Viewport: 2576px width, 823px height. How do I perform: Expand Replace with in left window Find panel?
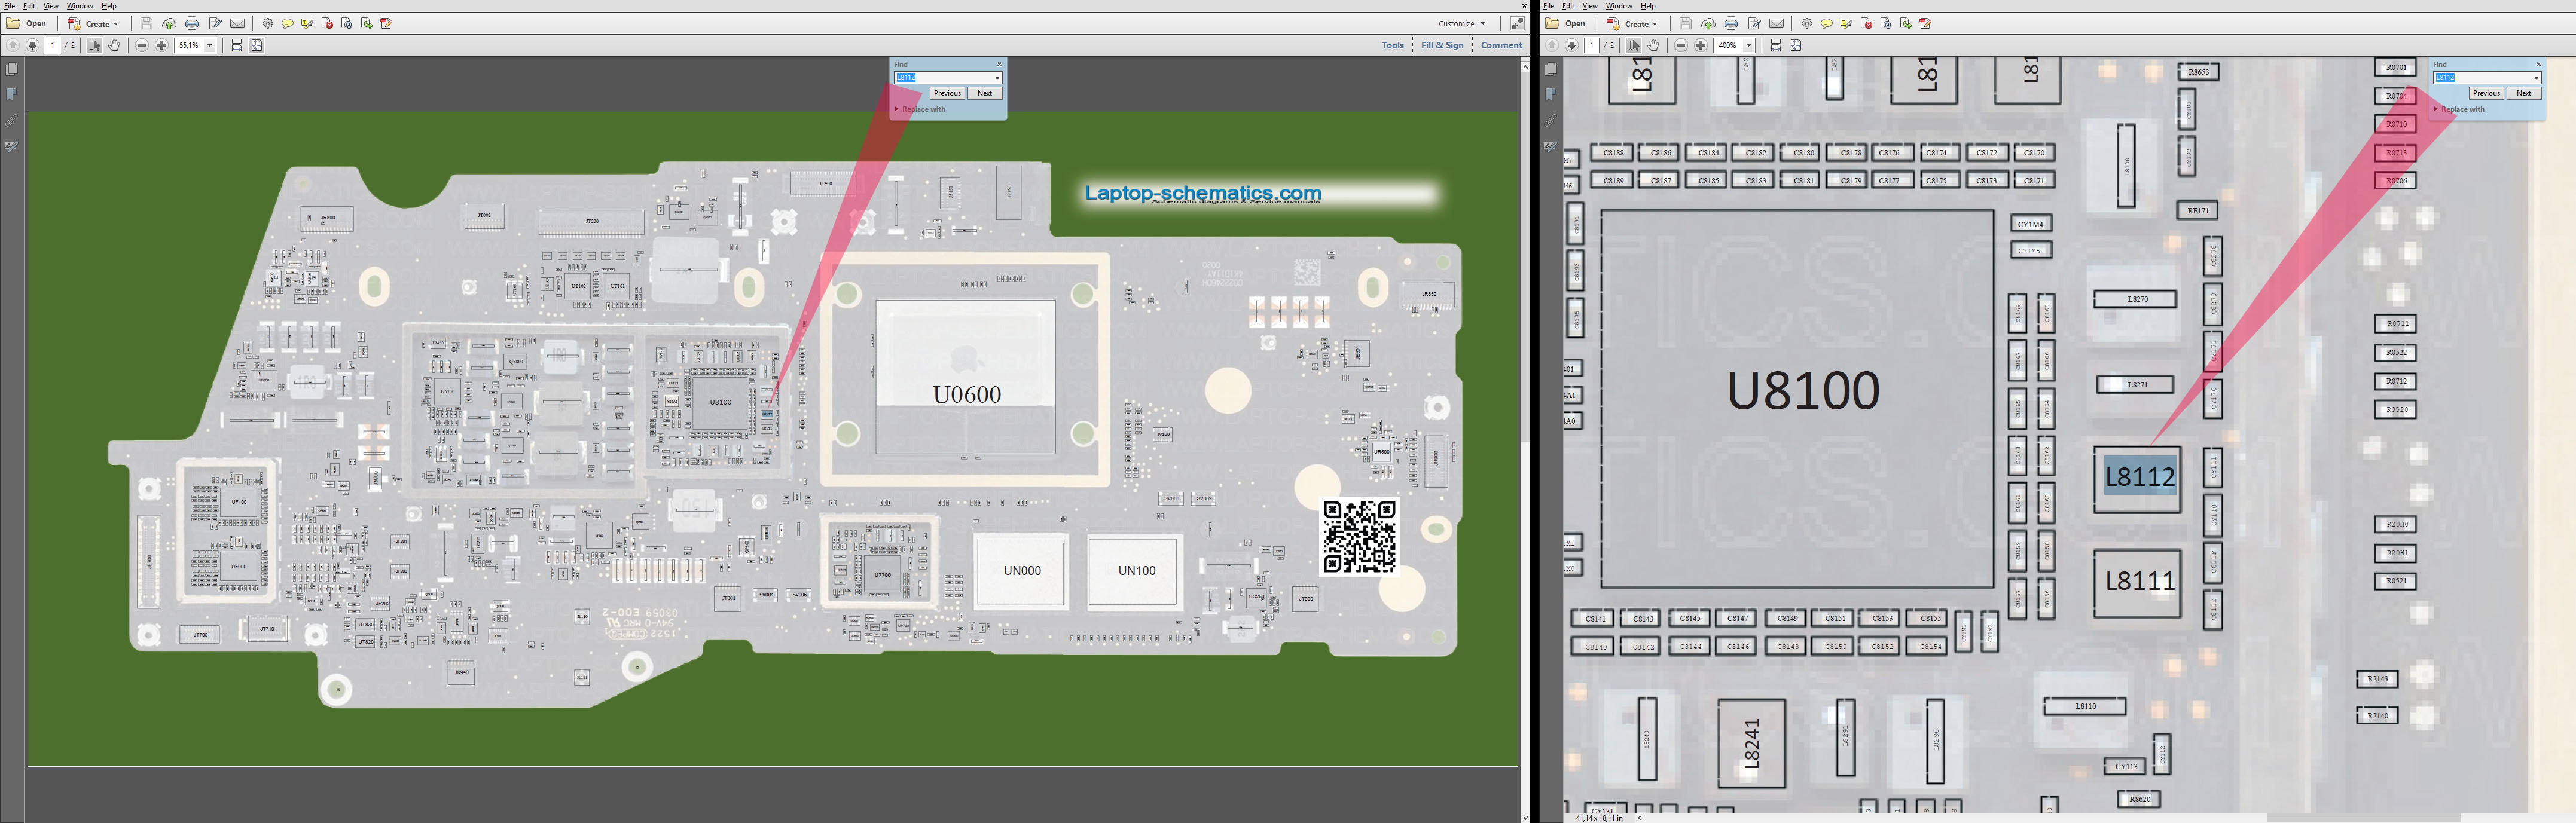(x=920, y=109)
